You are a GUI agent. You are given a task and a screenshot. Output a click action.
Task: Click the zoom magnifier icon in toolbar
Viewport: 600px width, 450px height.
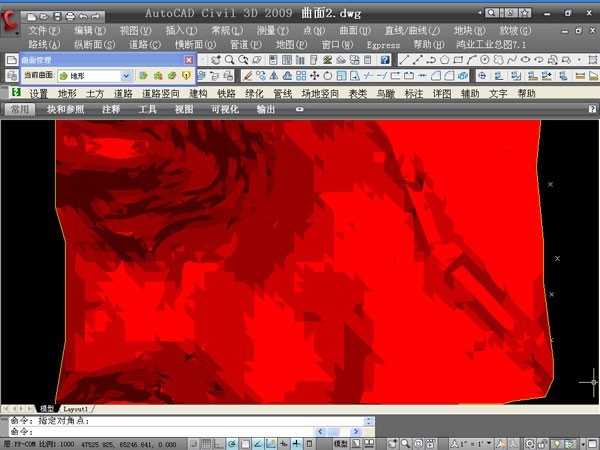click(230, 60)
